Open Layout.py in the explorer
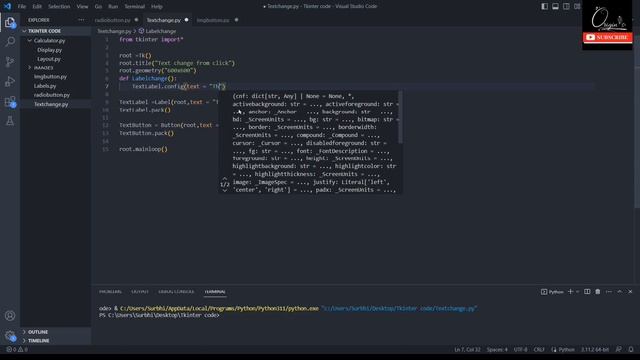 pos(49,59)
